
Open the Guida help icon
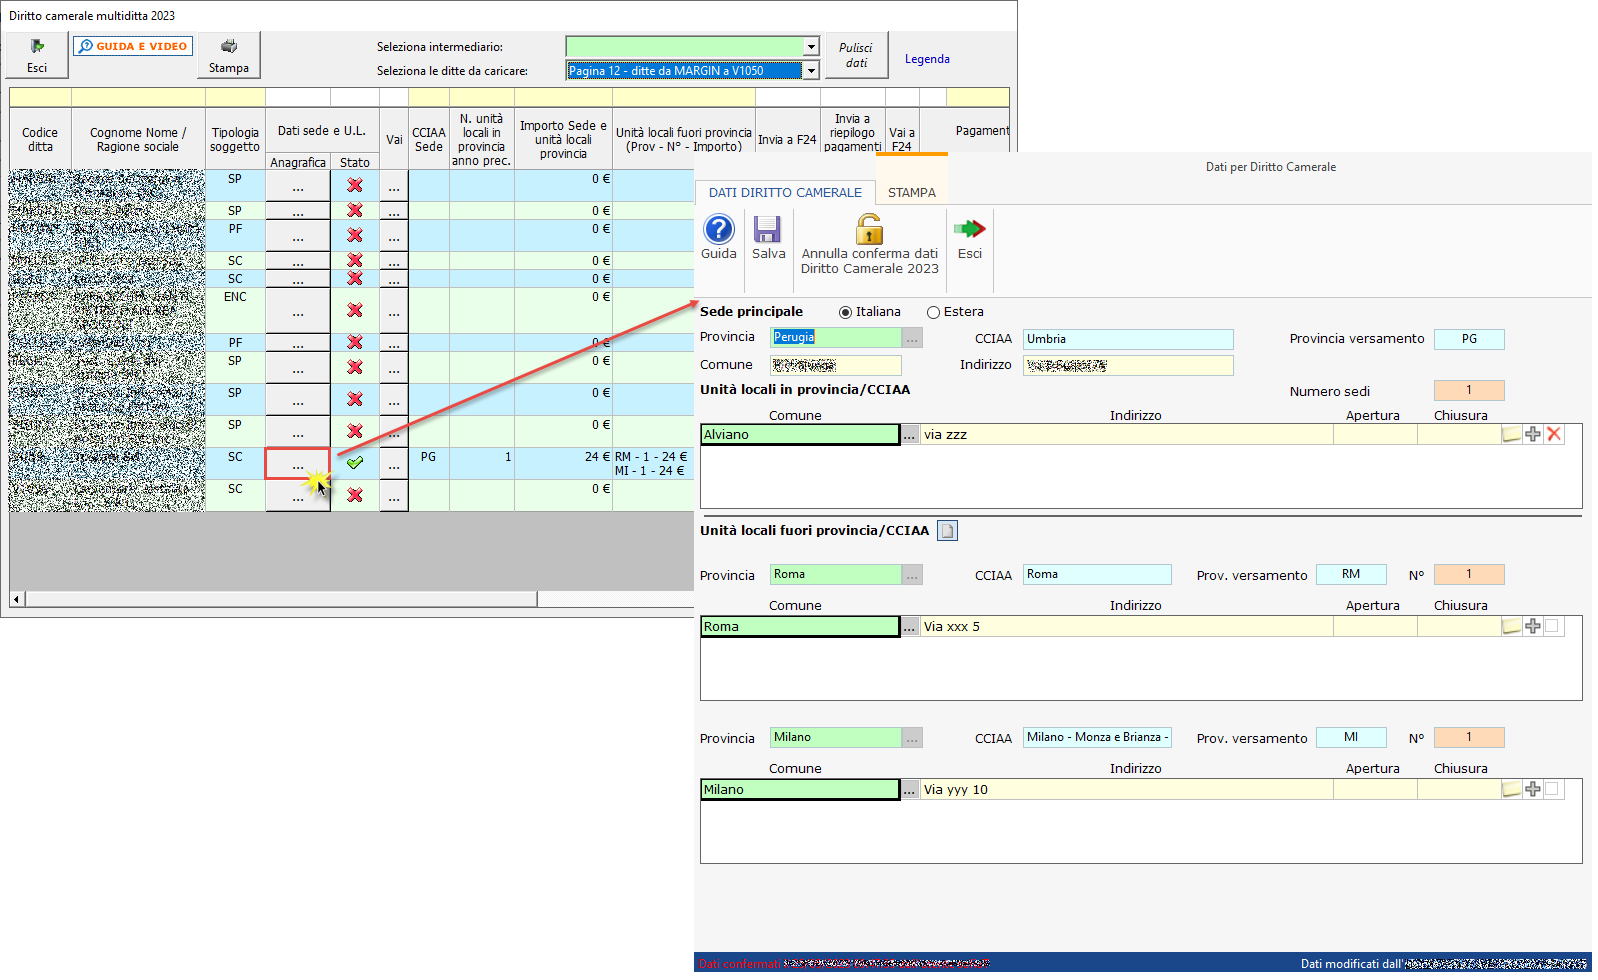coord(718,230)
